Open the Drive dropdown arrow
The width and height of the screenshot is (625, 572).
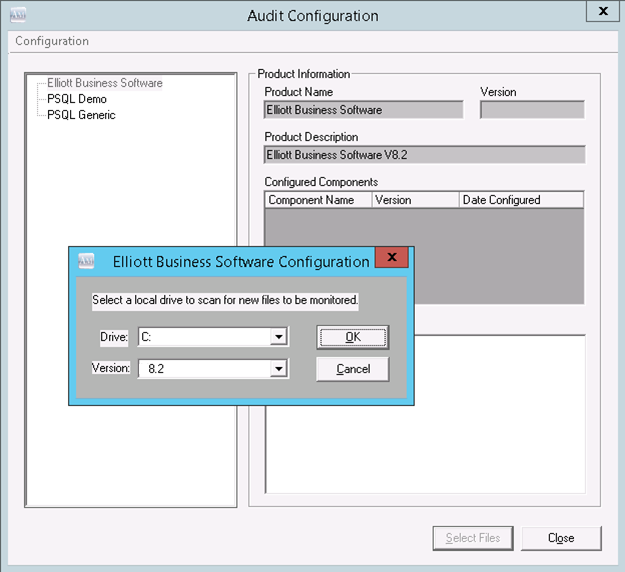279,337
